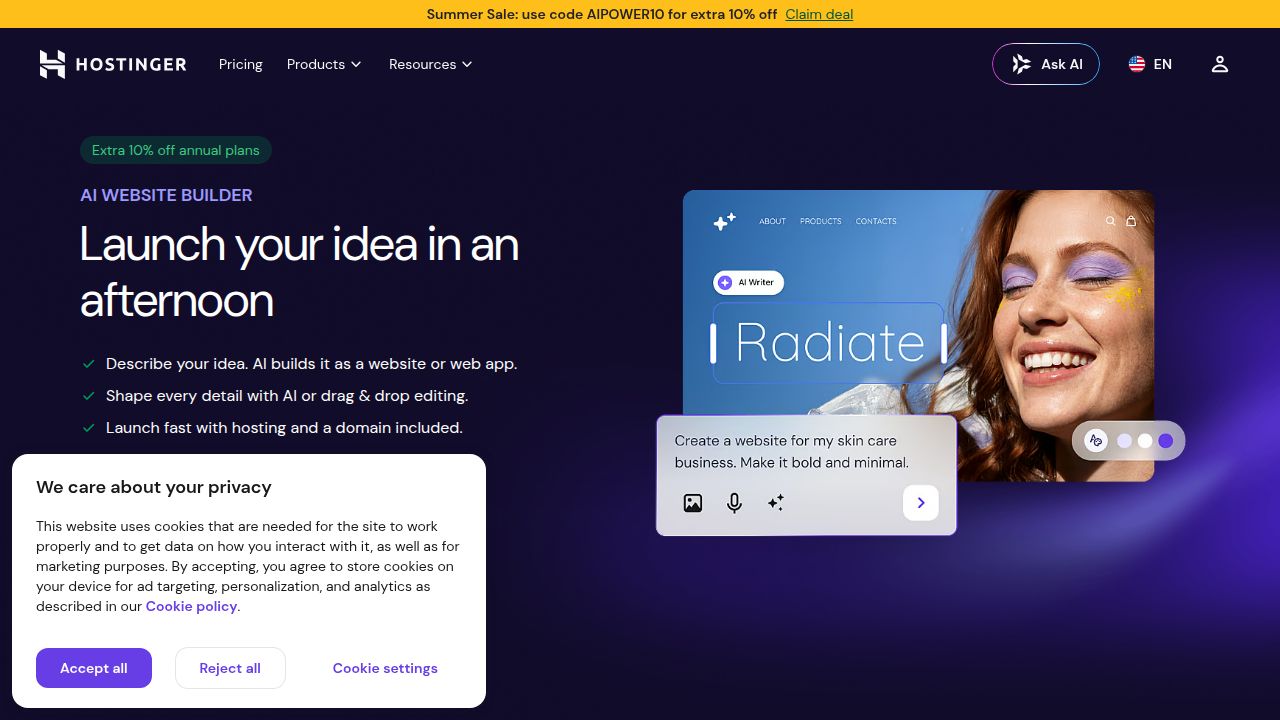Select the white color dot
1280x720 pixels.
pos(1145,441)
